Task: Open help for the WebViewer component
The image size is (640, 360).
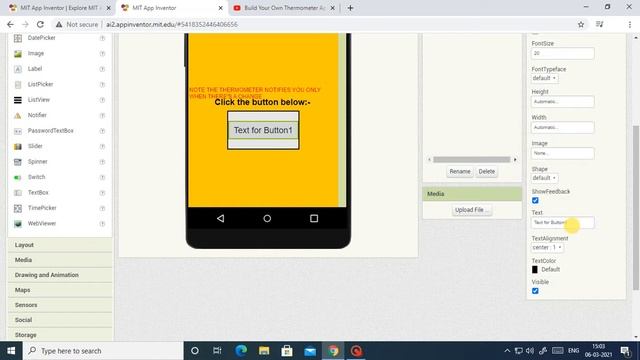Action: pos(102,224)
